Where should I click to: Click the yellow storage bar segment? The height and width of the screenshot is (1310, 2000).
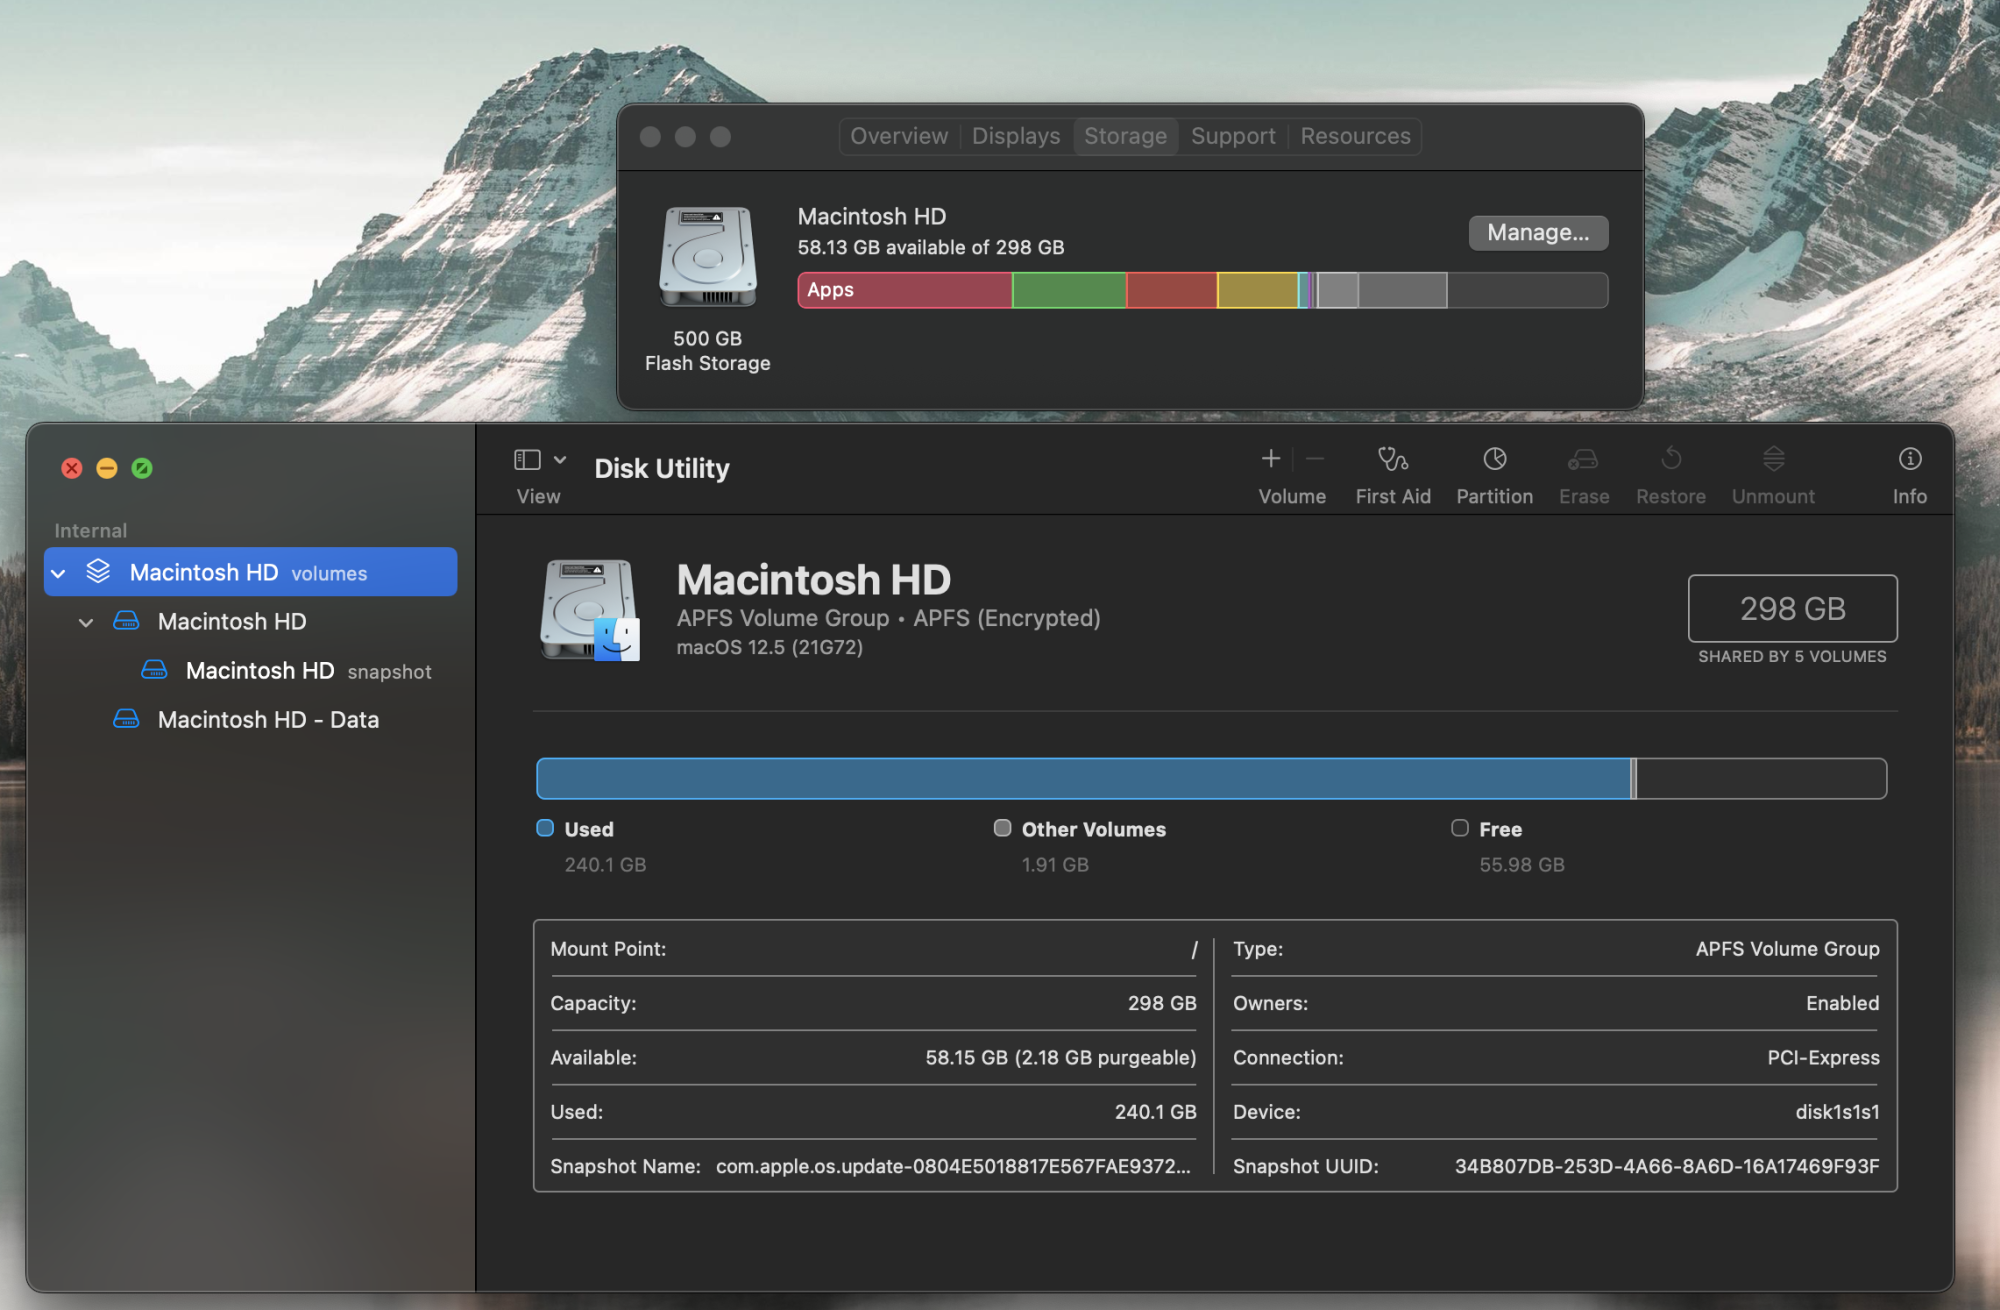coord(1257,290)
